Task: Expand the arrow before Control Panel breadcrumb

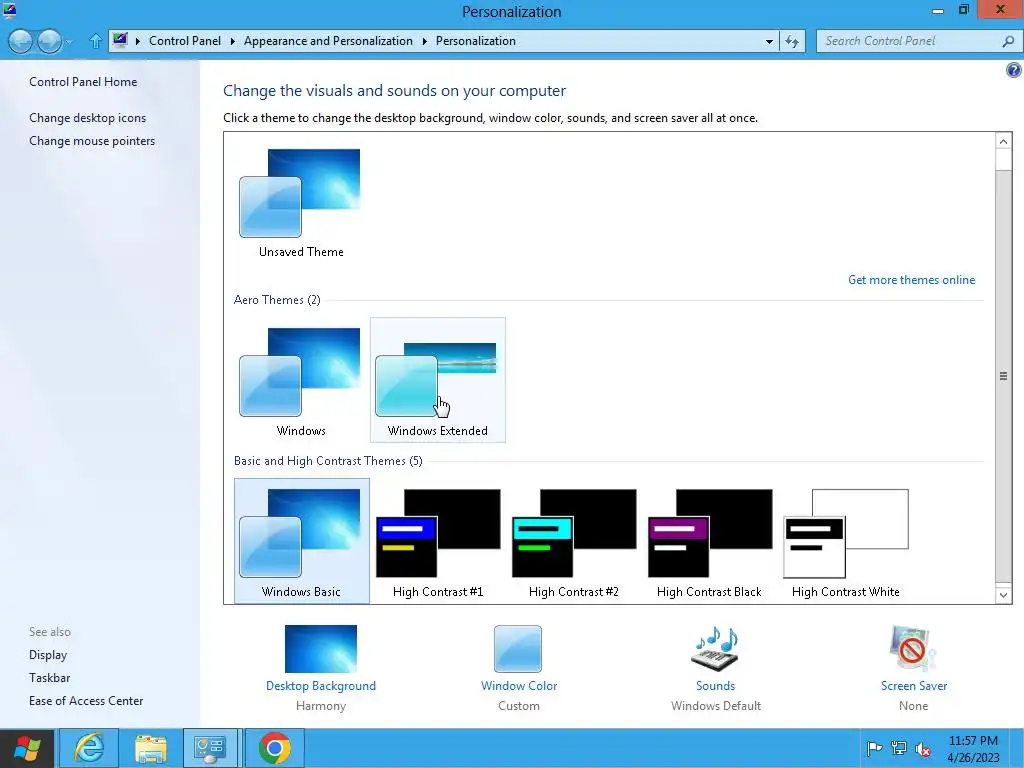Action: tap(138, 41)
